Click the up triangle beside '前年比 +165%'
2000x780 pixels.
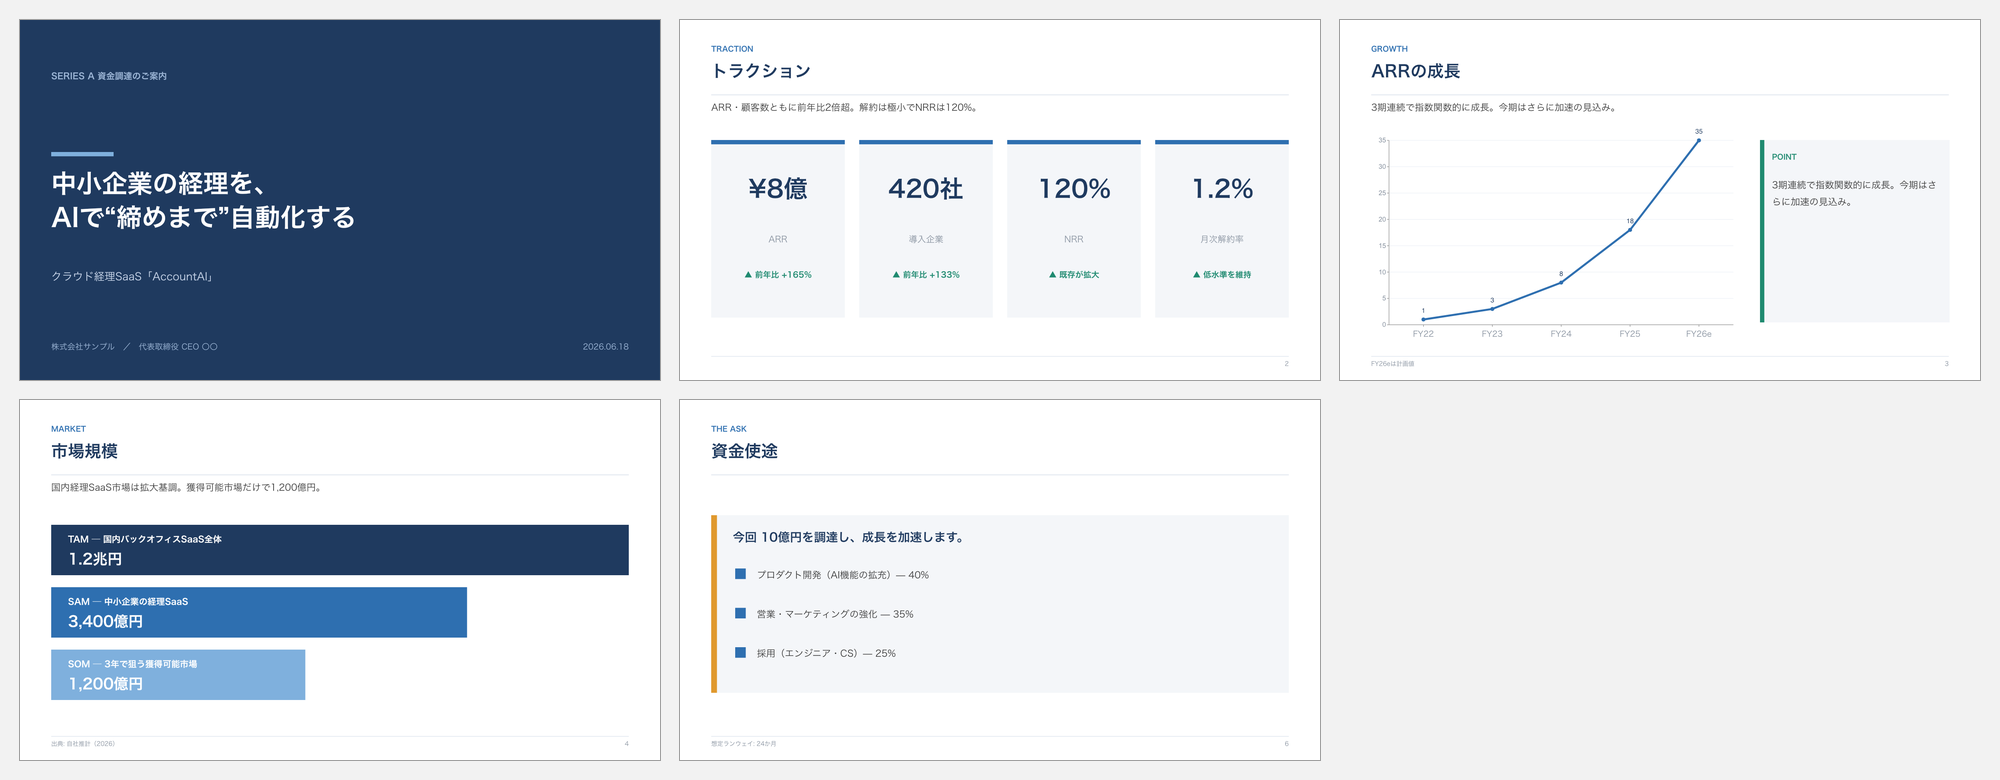[x=748, y=274]
